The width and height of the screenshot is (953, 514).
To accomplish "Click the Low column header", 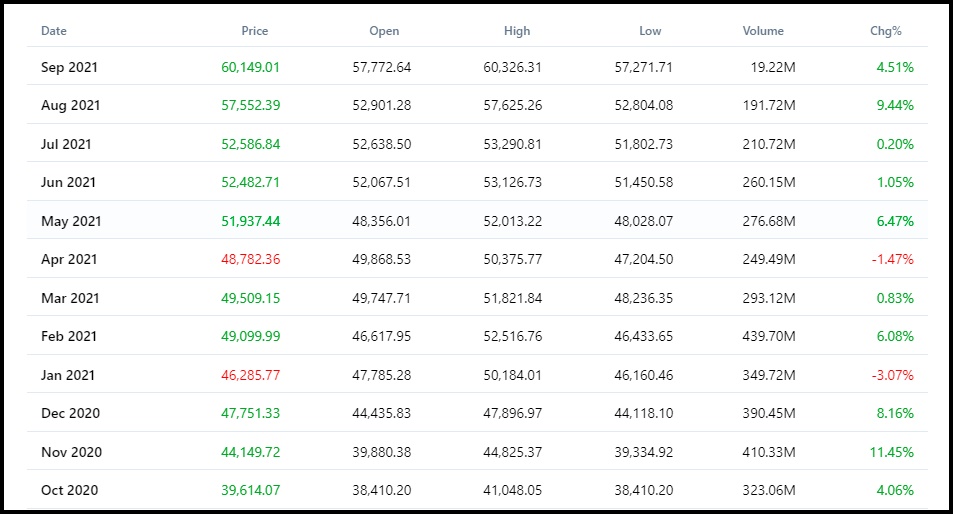I will point(650,31).
